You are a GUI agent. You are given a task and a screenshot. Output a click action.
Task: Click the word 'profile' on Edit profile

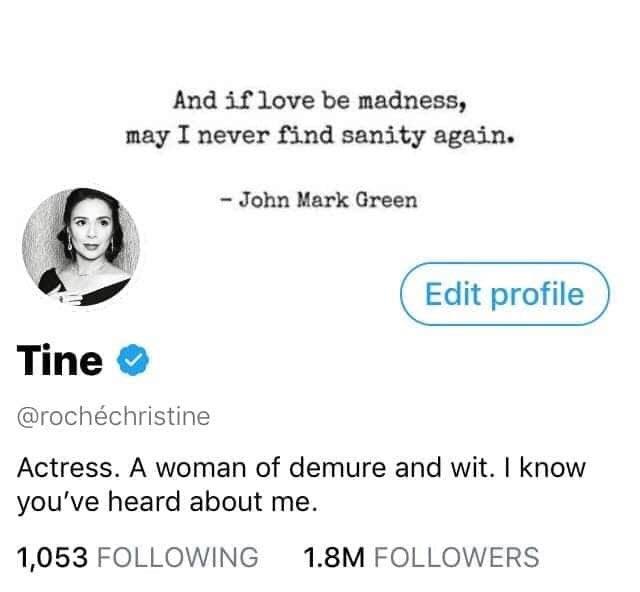[538, 295]
